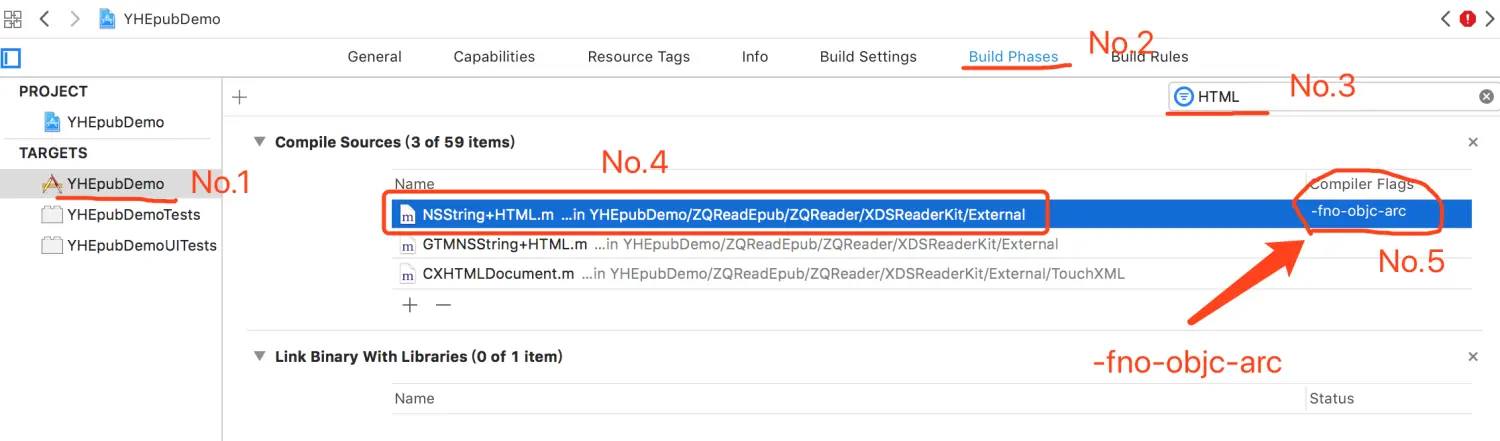The image size is (1500, 441).
Task: Click the YHEpubDemoUITests target bundle icon
Action: pos(51,245)
